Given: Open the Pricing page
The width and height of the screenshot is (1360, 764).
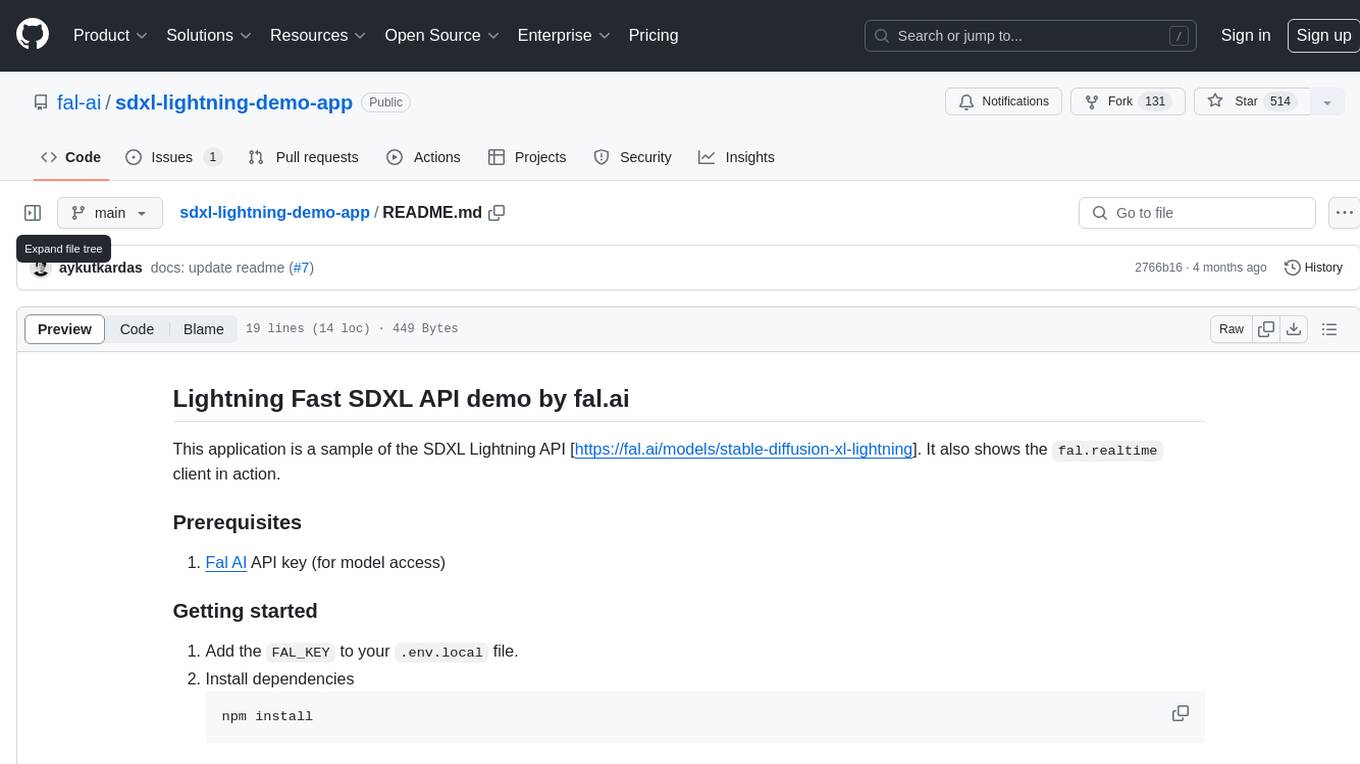Looking at the screenshot, I should click(x=653, y=35).
